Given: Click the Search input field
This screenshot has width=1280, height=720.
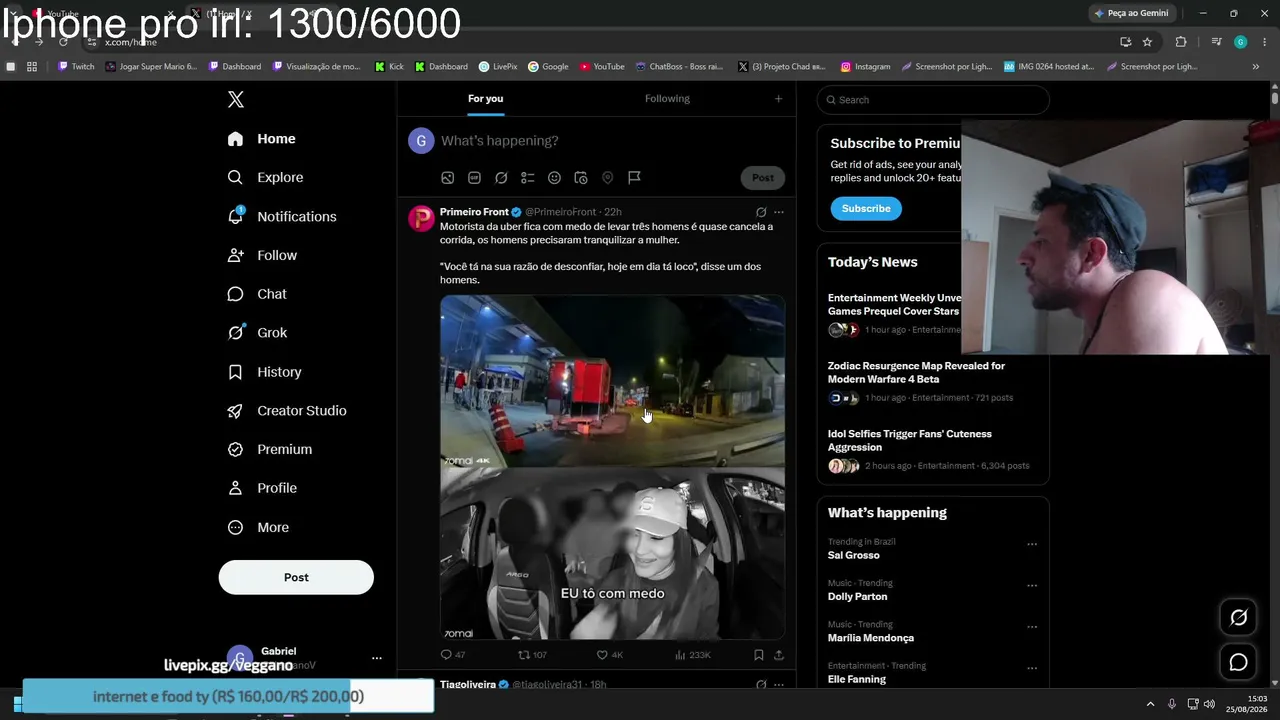Looking at the screenshot, I should (x=933, y=100).
